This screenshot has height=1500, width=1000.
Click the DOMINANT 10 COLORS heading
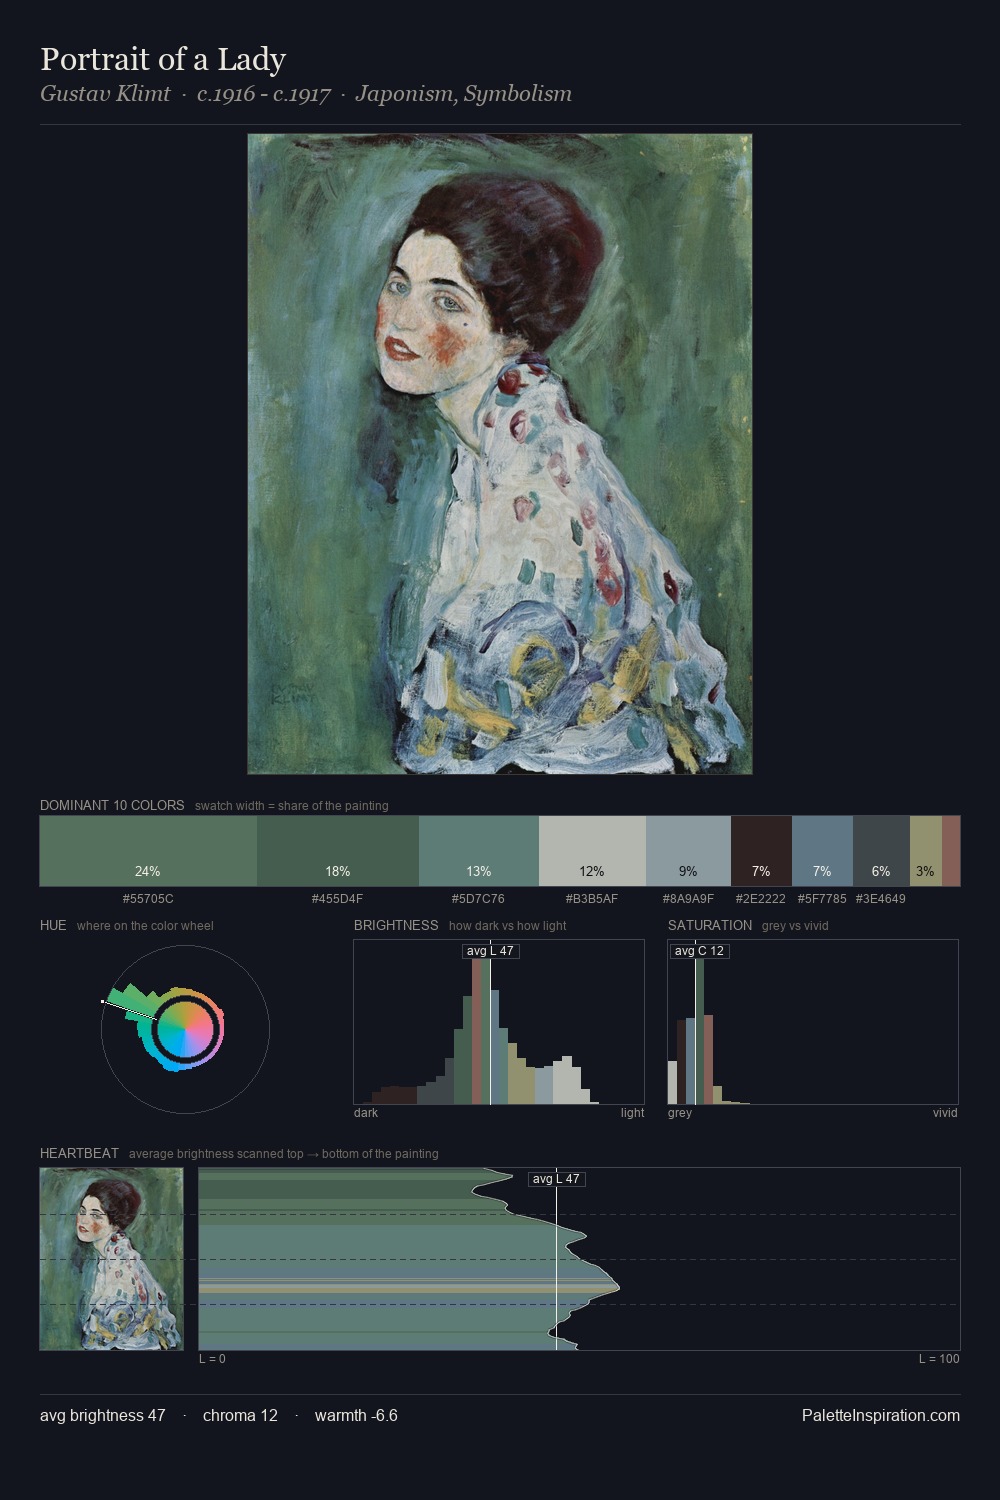[112, 805]
